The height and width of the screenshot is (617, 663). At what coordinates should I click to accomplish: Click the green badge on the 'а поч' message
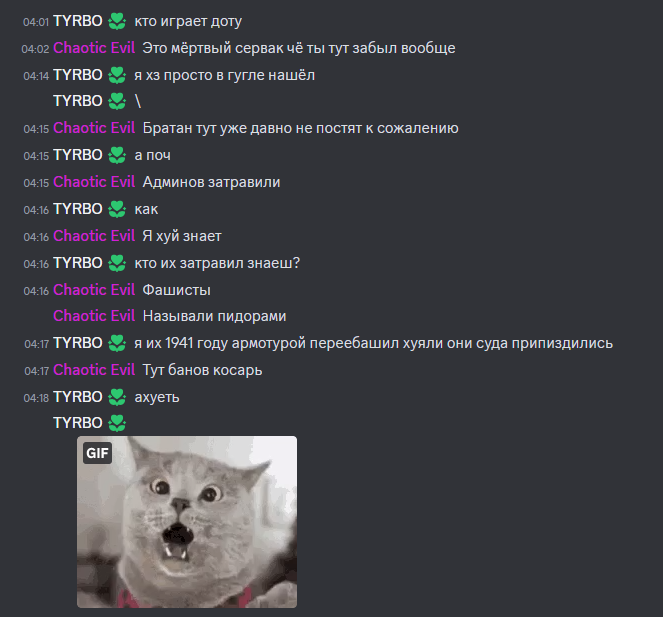(x=117, y=155)
